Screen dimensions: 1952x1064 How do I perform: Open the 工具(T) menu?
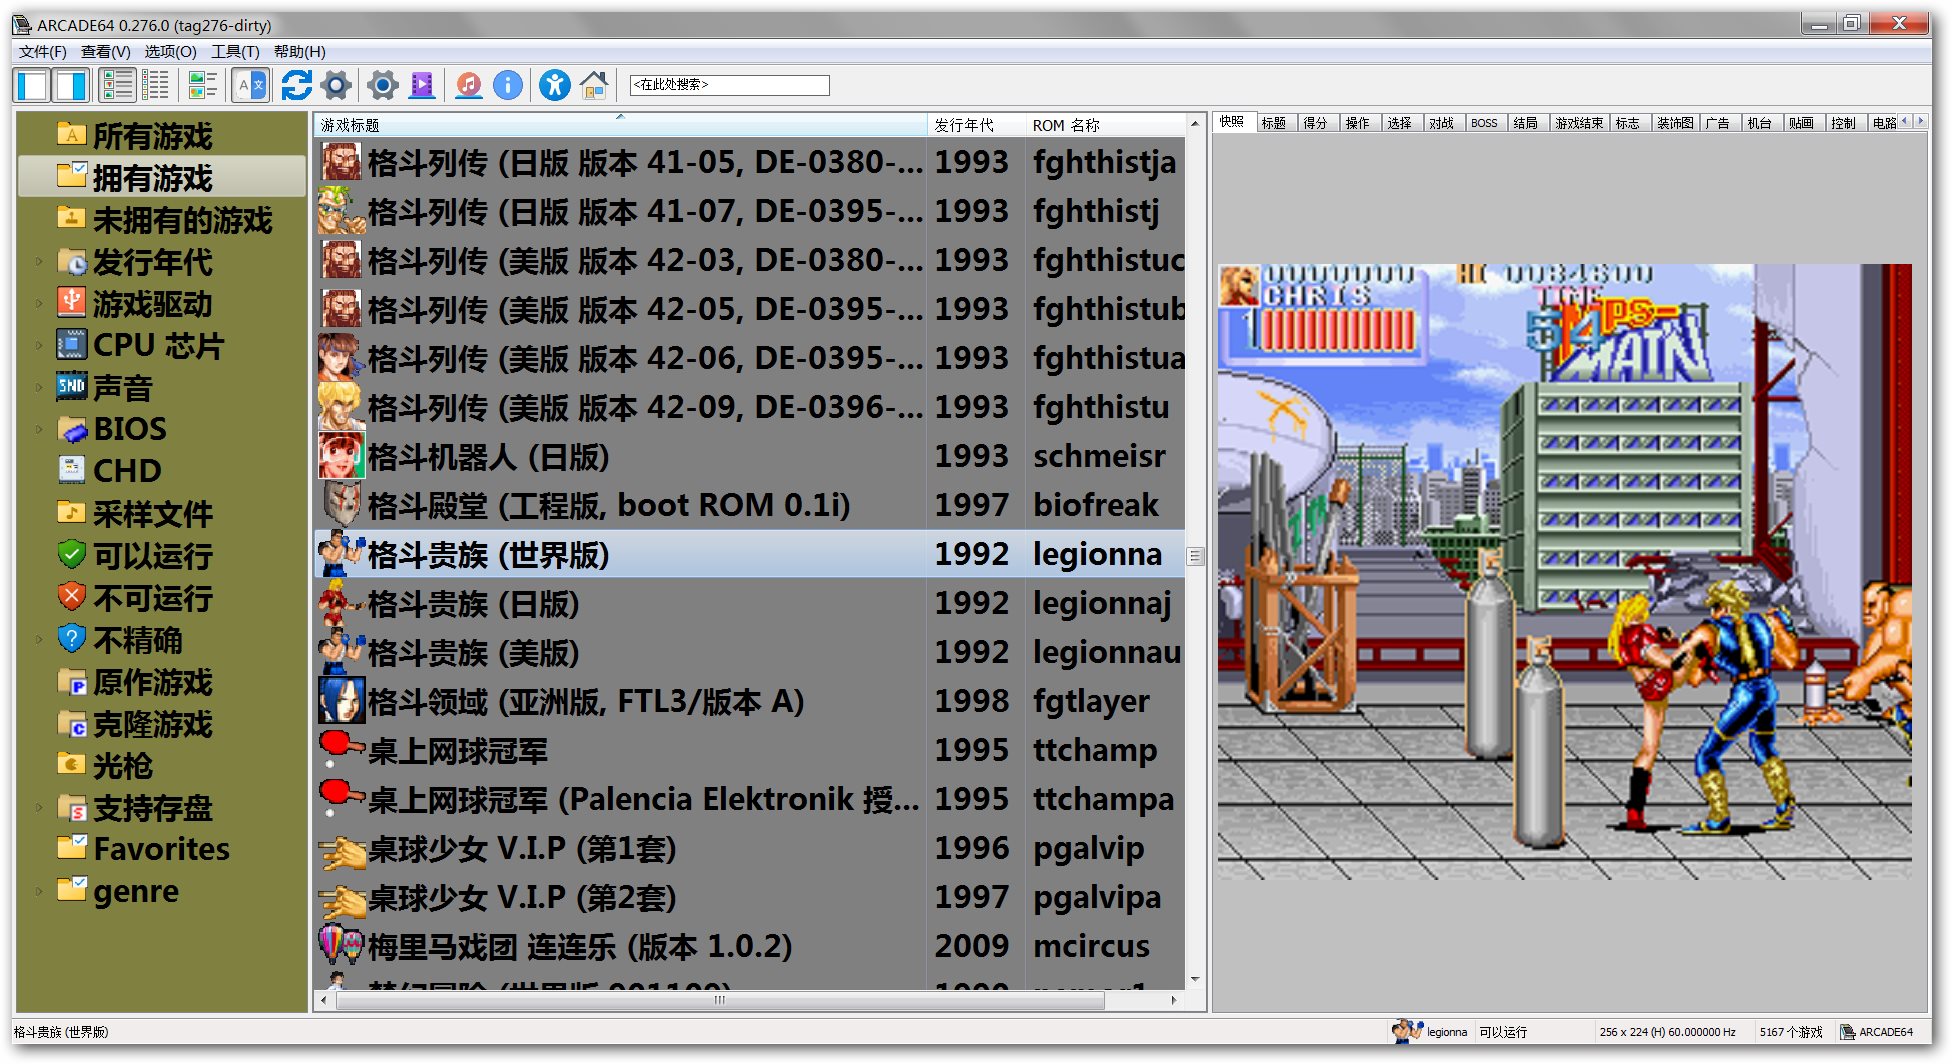[235, 52]
